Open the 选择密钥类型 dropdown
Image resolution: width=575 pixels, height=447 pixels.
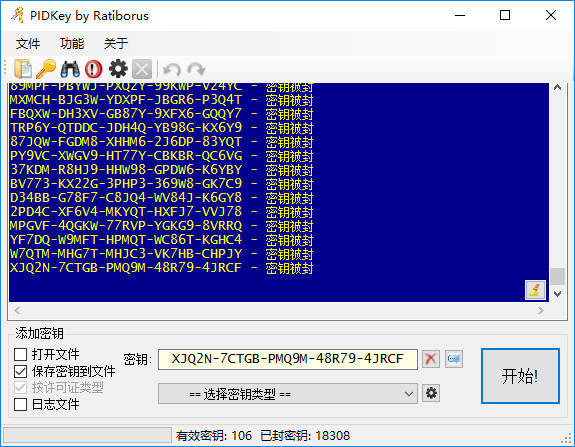coord(288,393)
